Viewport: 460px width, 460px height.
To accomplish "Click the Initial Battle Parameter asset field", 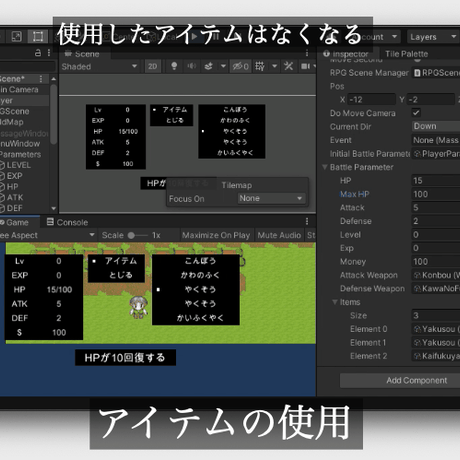I will pyautogui.click(x=436, y=154).
